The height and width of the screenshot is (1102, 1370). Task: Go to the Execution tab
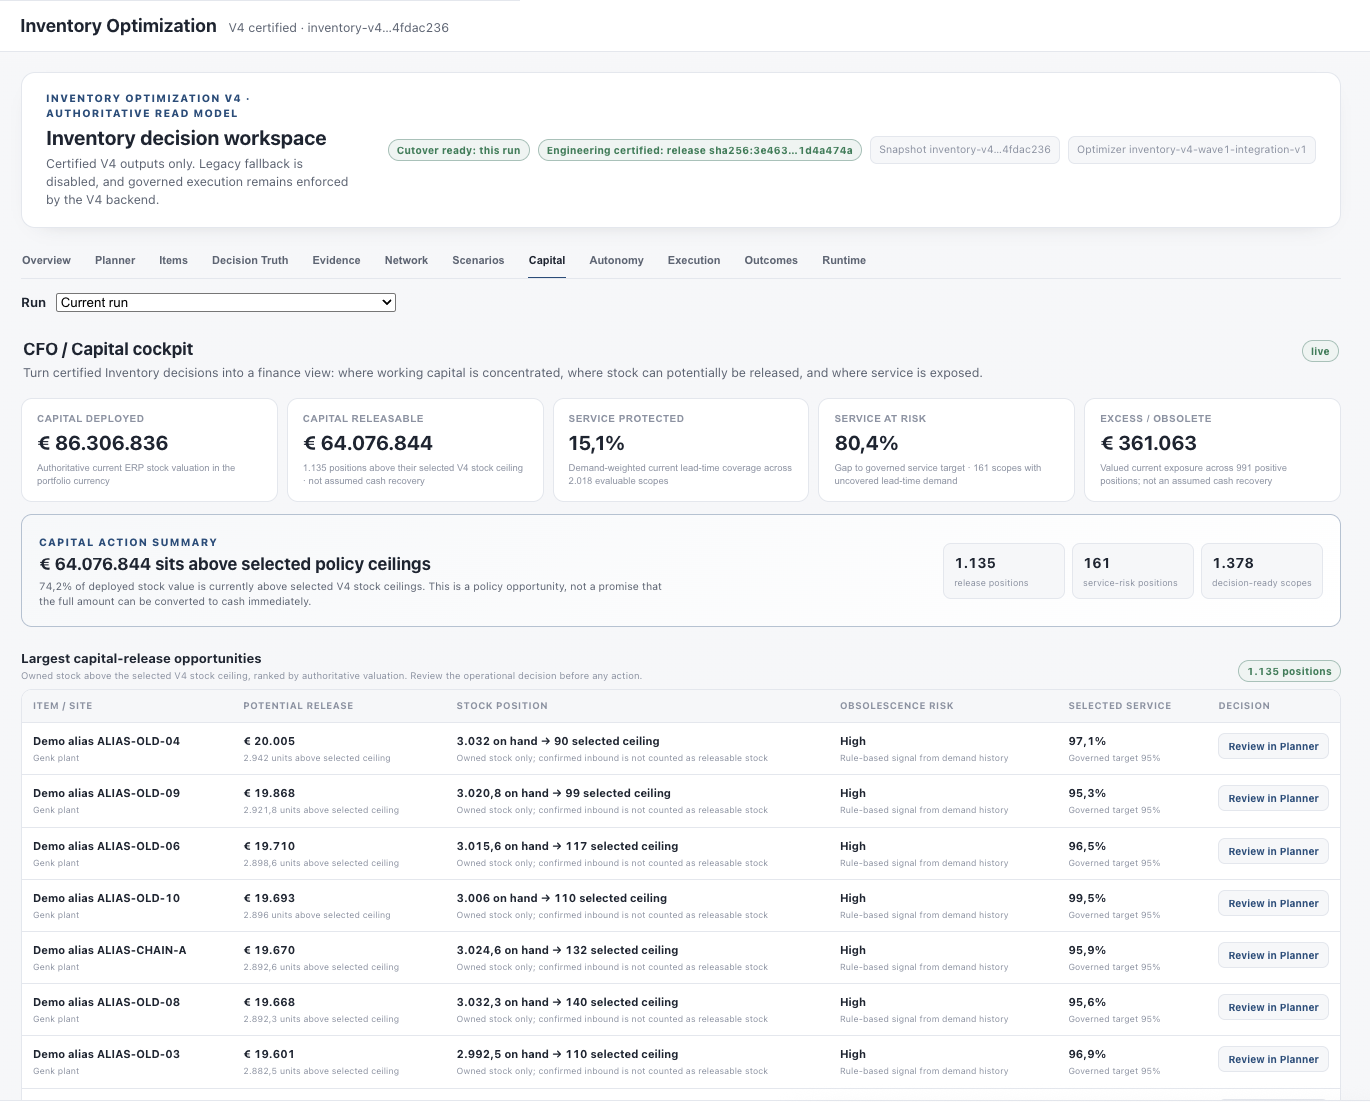click(x=694, y=260)
